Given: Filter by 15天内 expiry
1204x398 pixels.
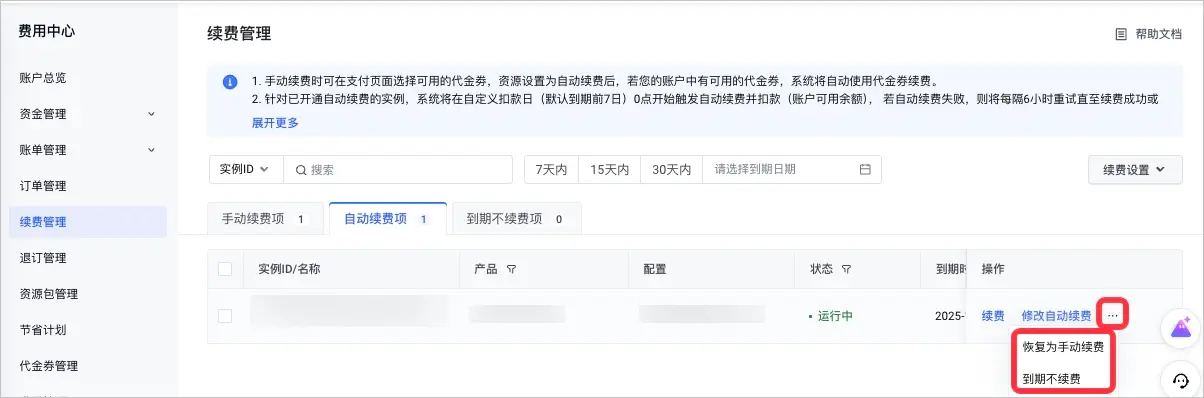Looking at the screenshot, I should [x=609, y=170].
